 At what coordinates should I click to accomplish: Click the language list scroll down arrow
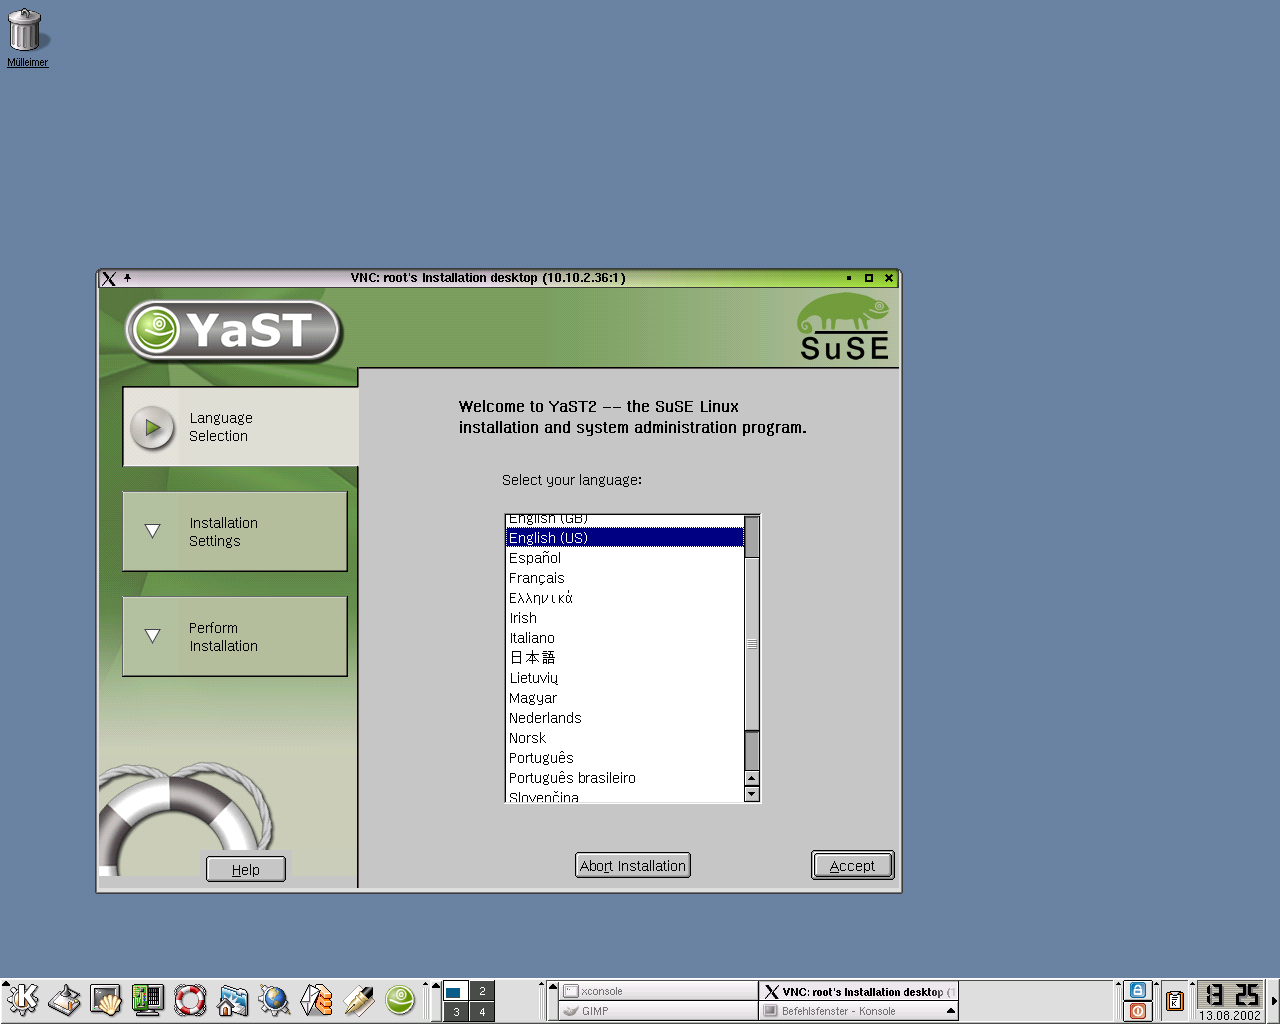coord(752,794)
